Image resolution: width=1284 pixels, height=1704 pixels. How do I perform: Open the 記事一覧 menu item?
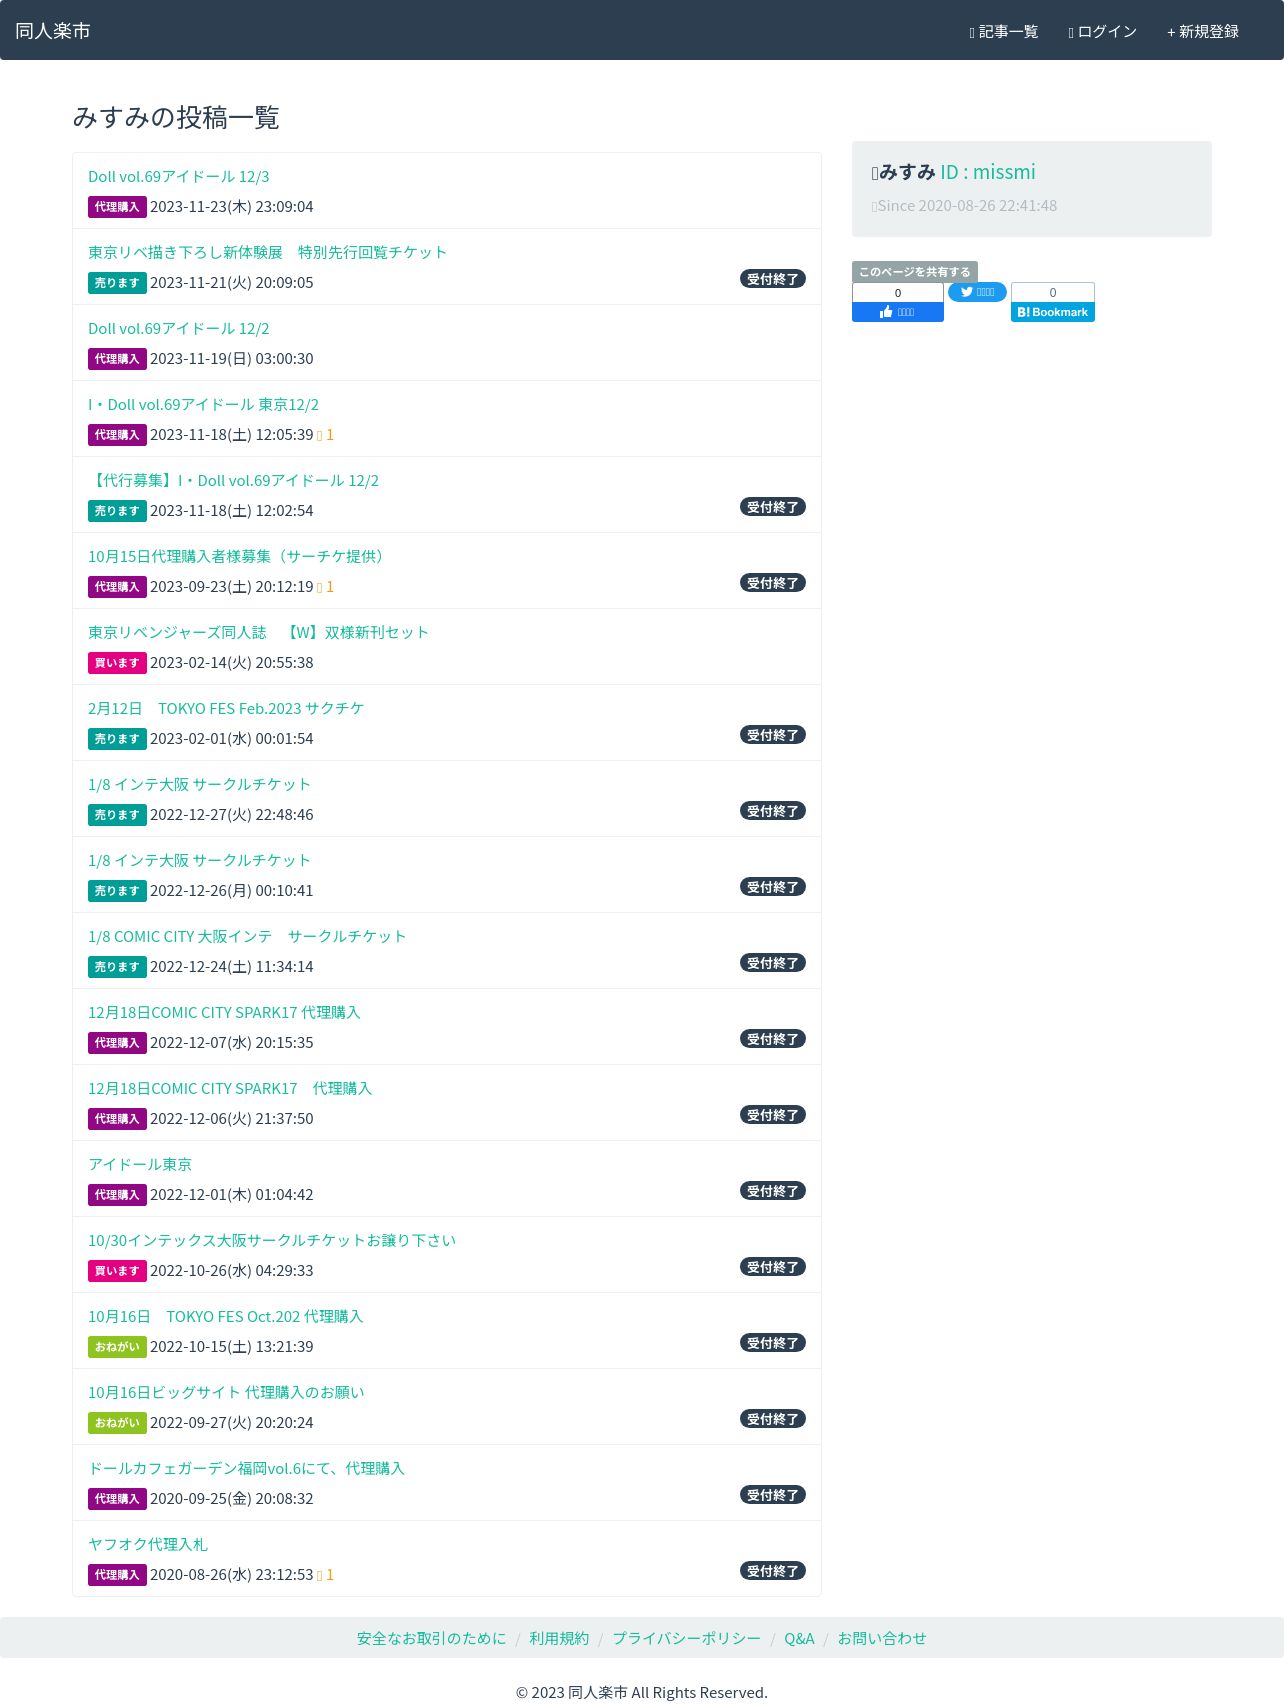coord(1004,32)
